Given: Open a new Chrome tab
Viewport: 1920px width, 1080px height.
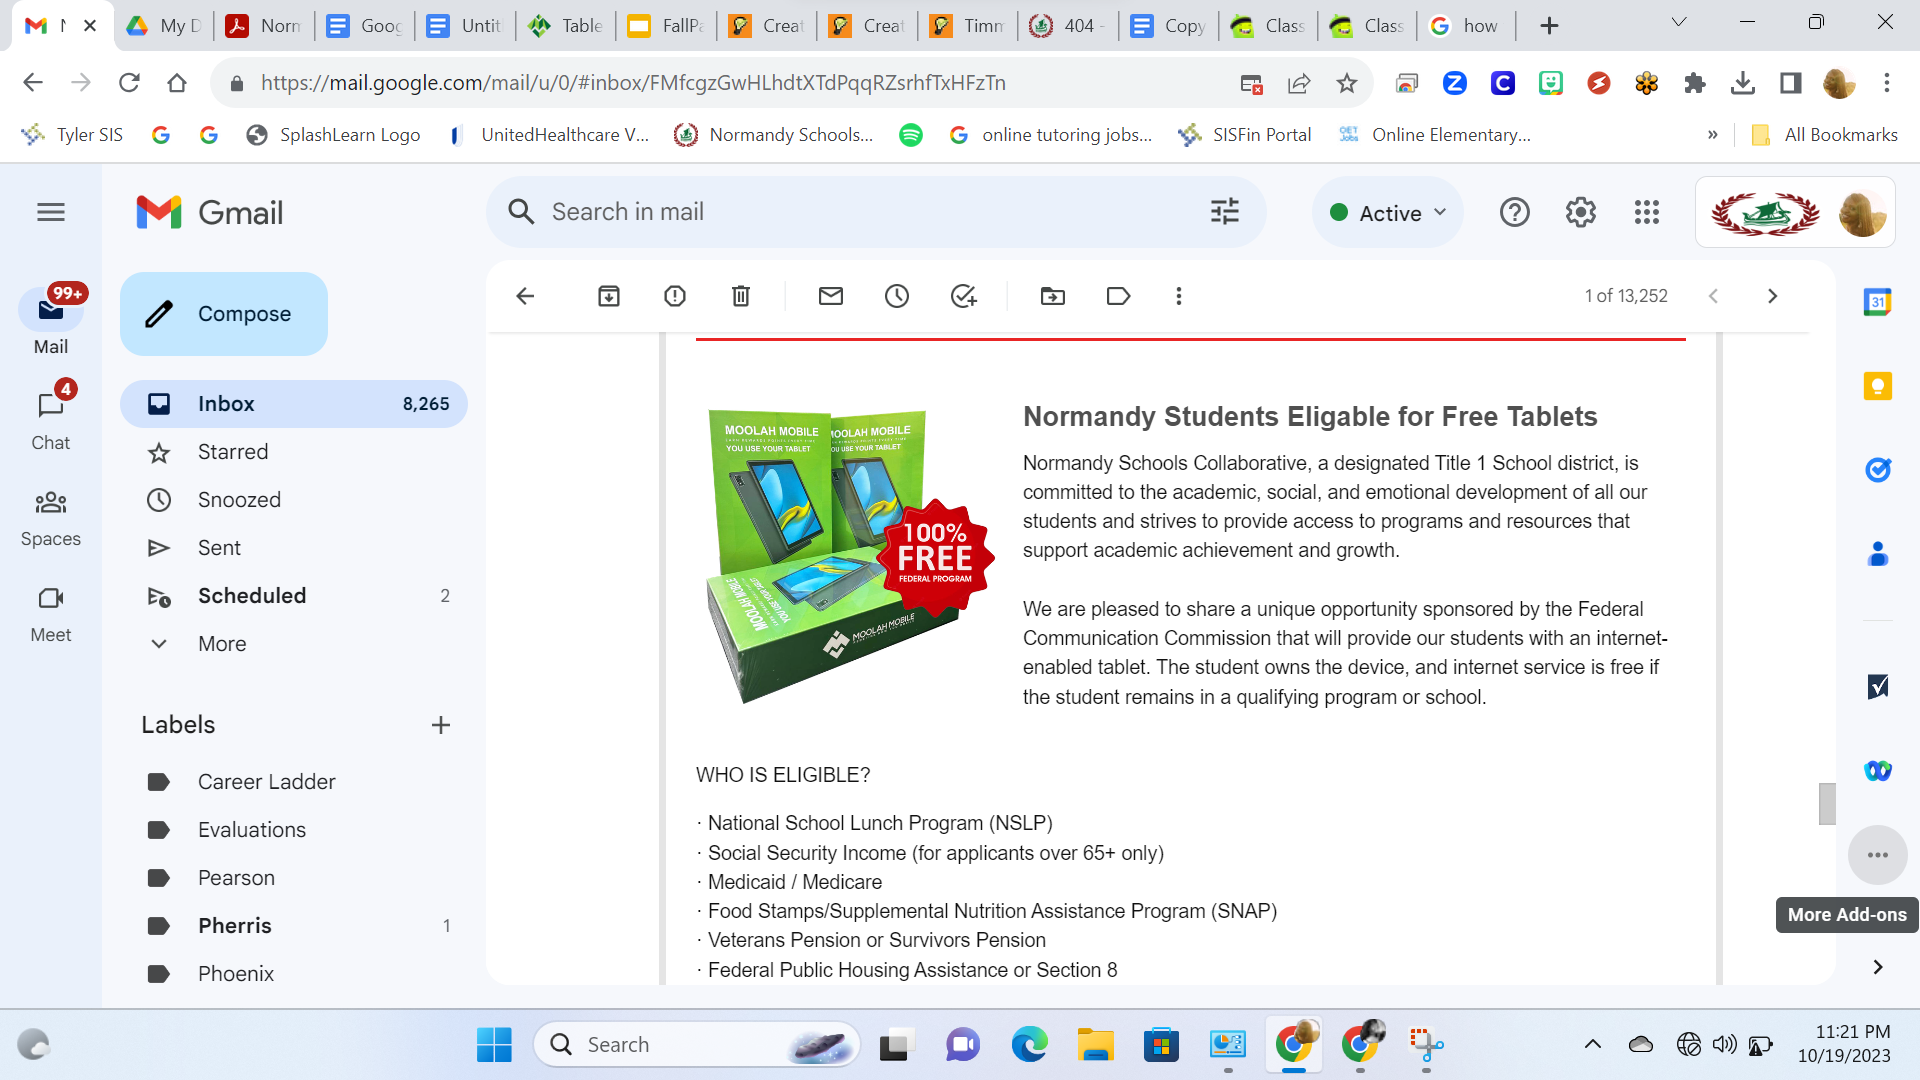Looking at the screenshot, I should 1549,26.
